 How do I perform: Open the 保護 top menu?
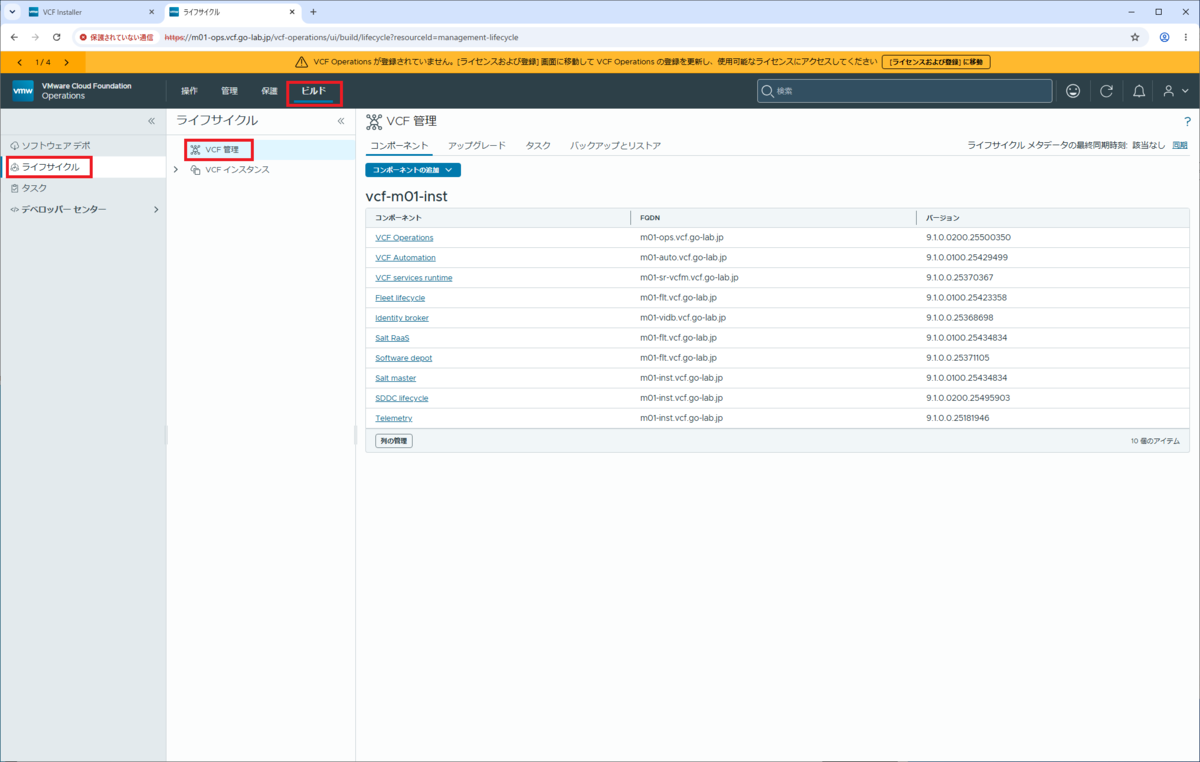click(269, 91)
